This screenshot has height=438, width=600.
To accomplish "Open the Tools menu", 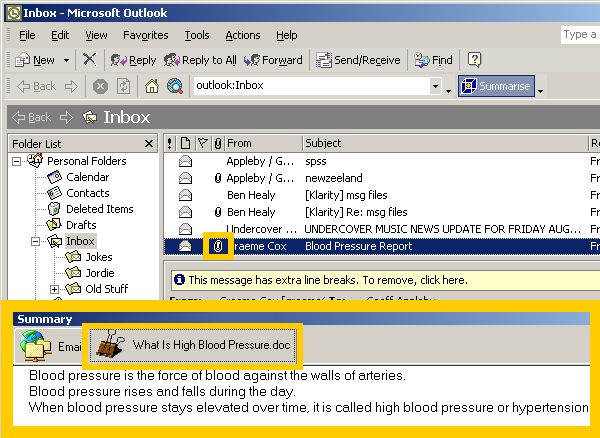I will 197,35.
